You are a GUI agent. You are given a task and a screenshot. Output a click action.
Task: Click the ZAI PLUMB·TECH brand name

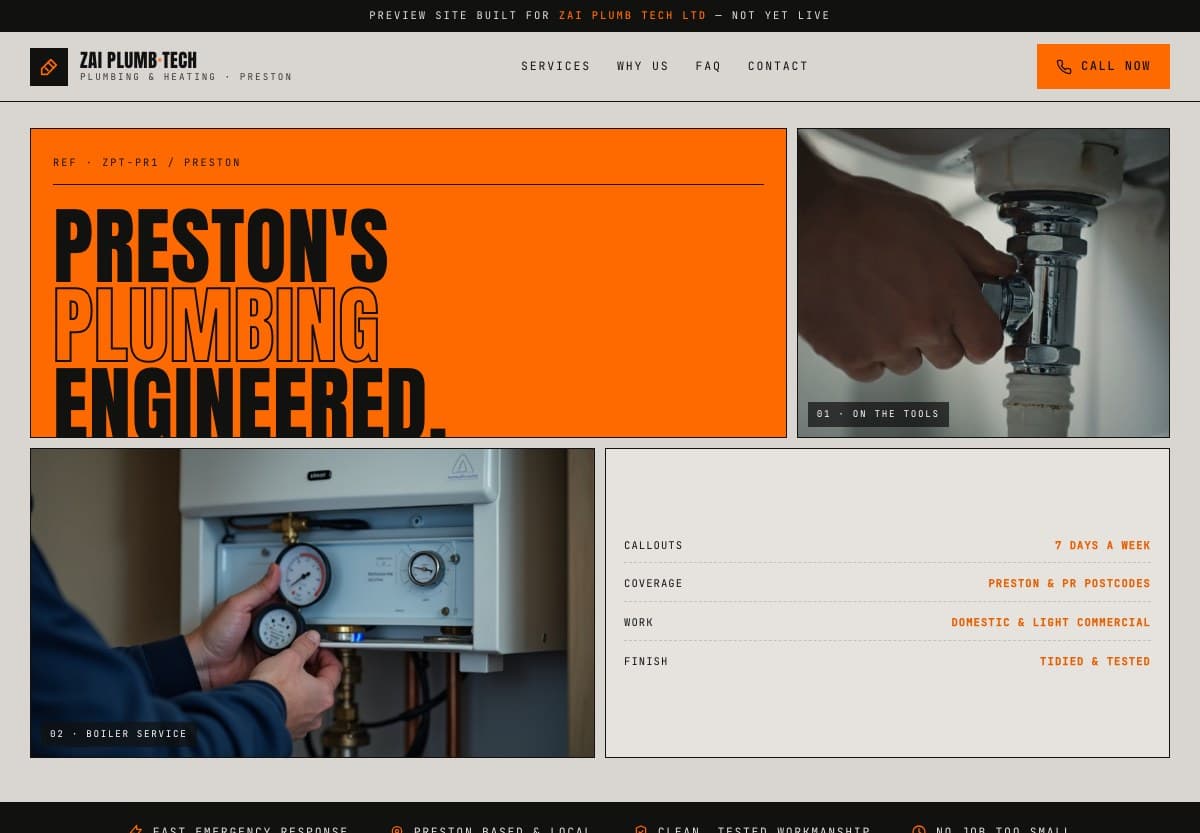coord(138,60)
